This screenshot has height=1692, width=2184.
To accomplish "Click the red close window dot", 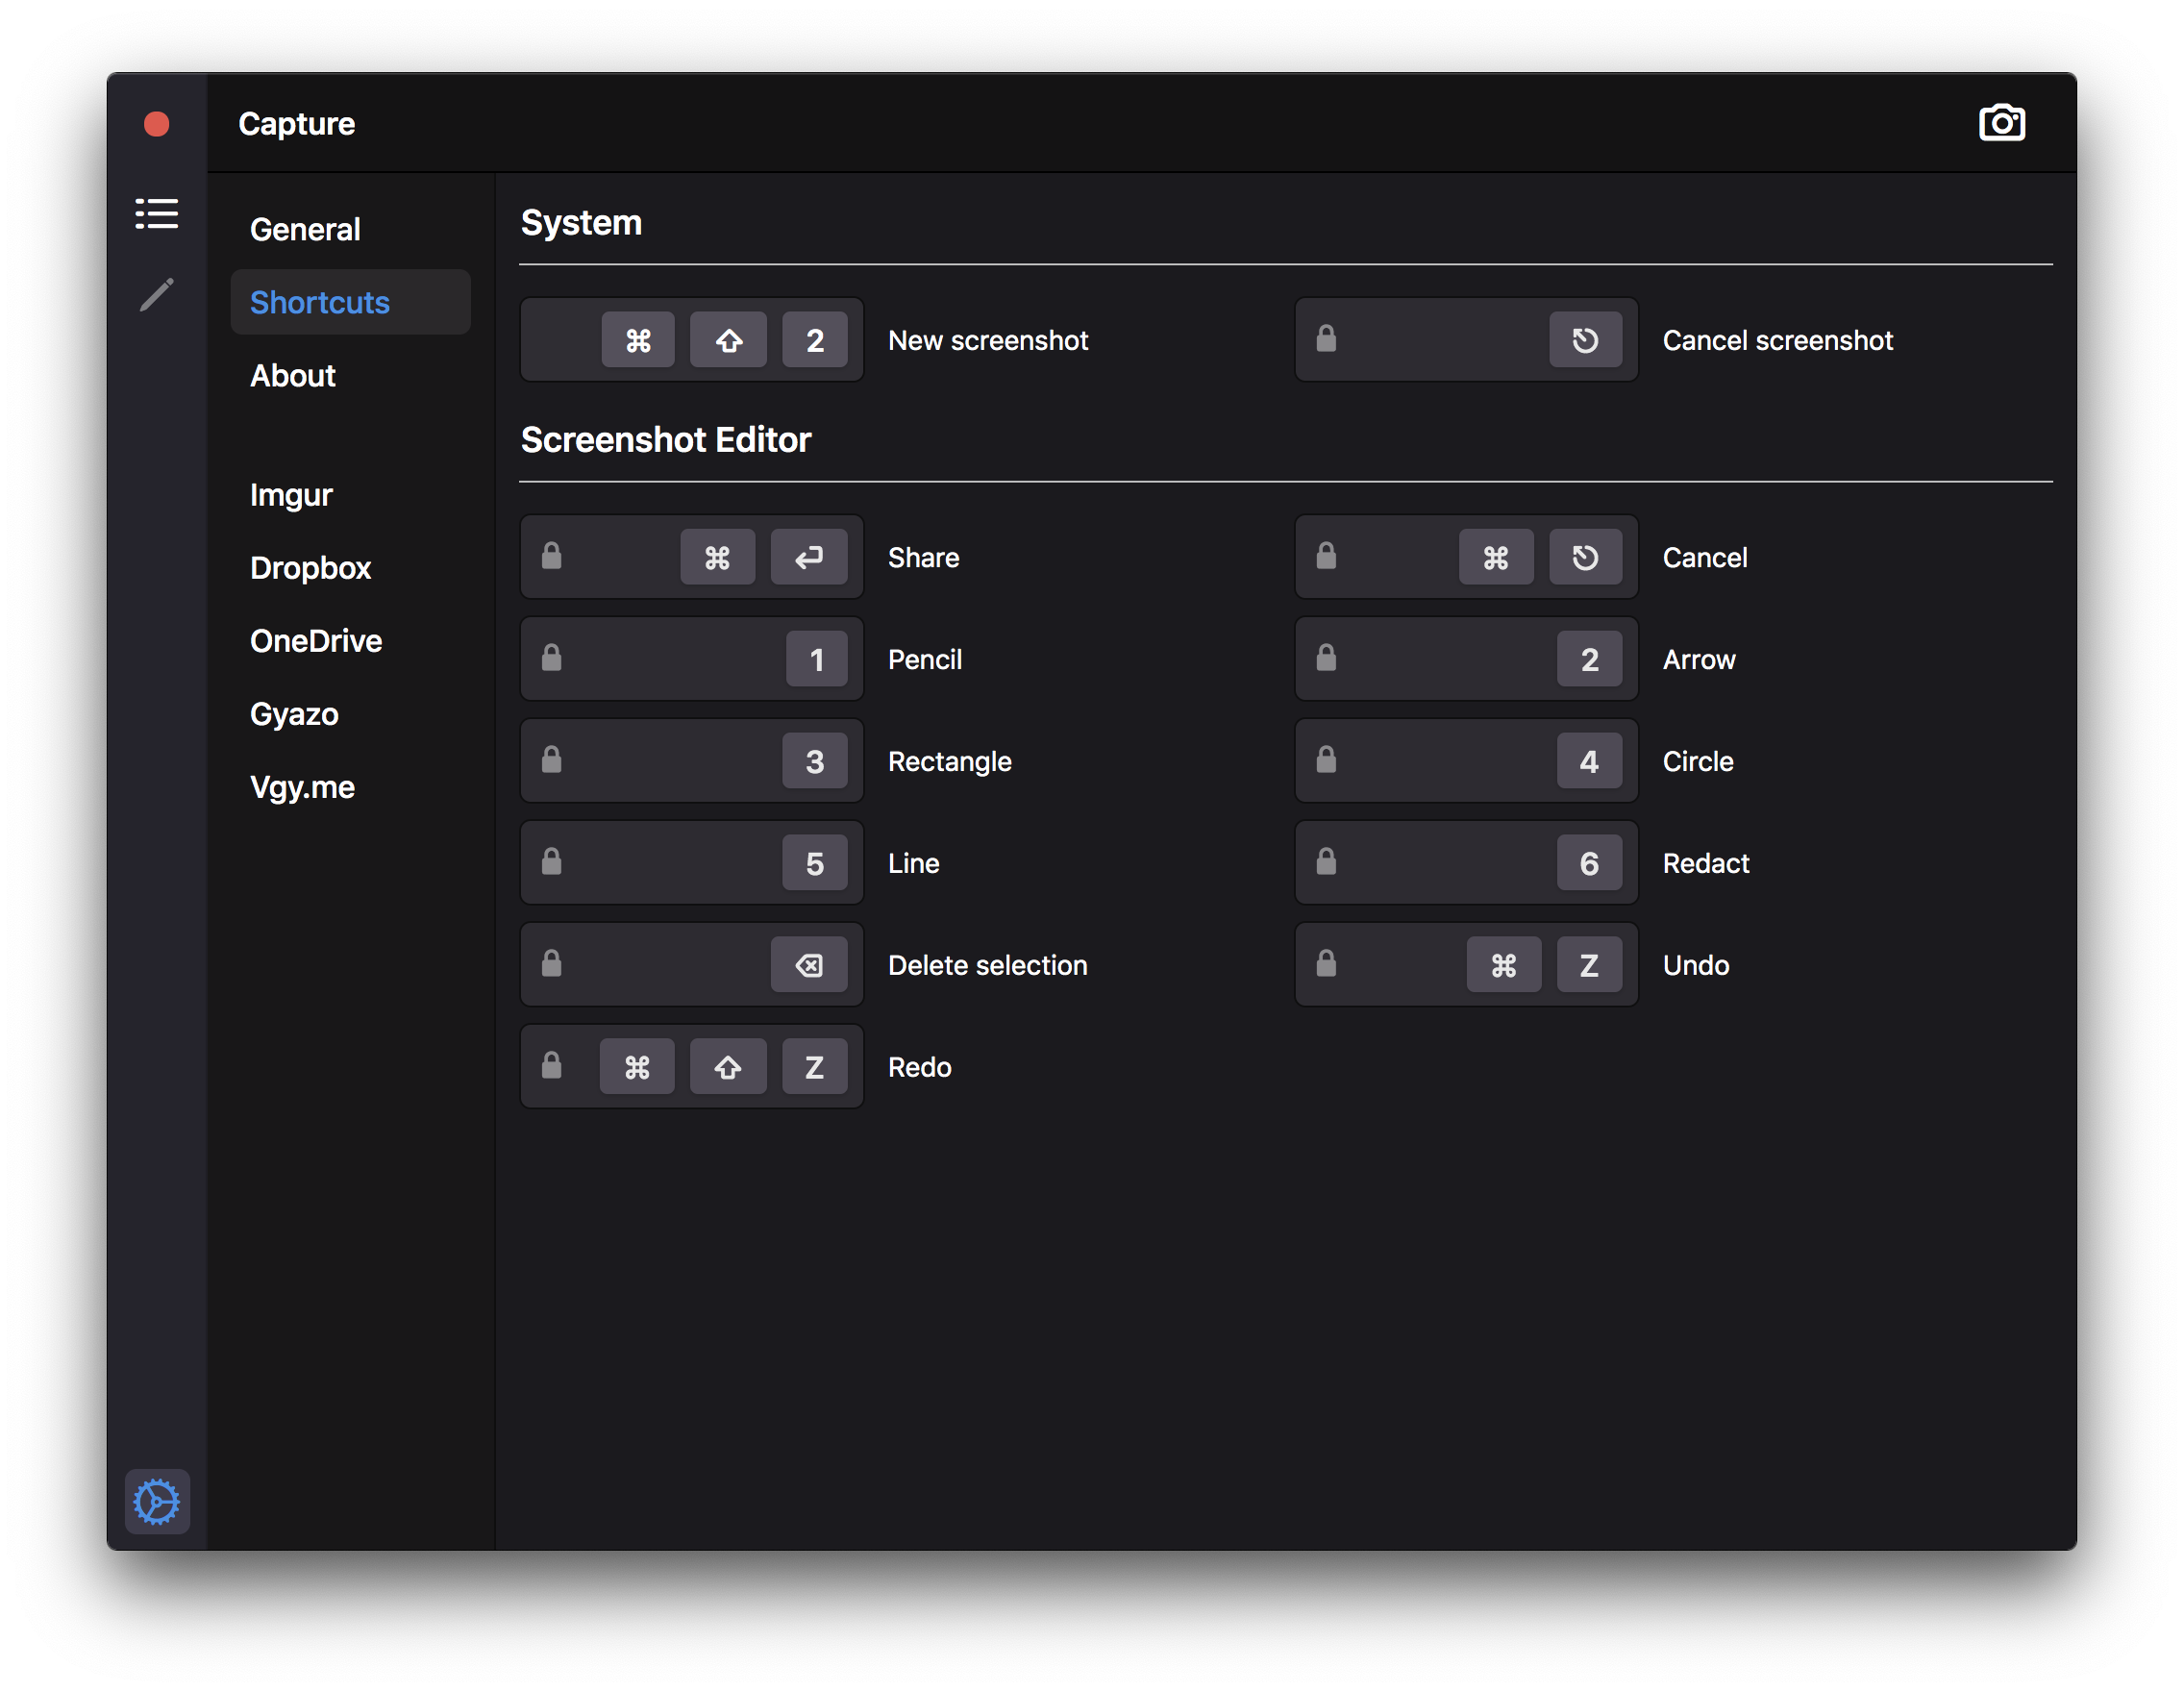I will pos(157,124).
